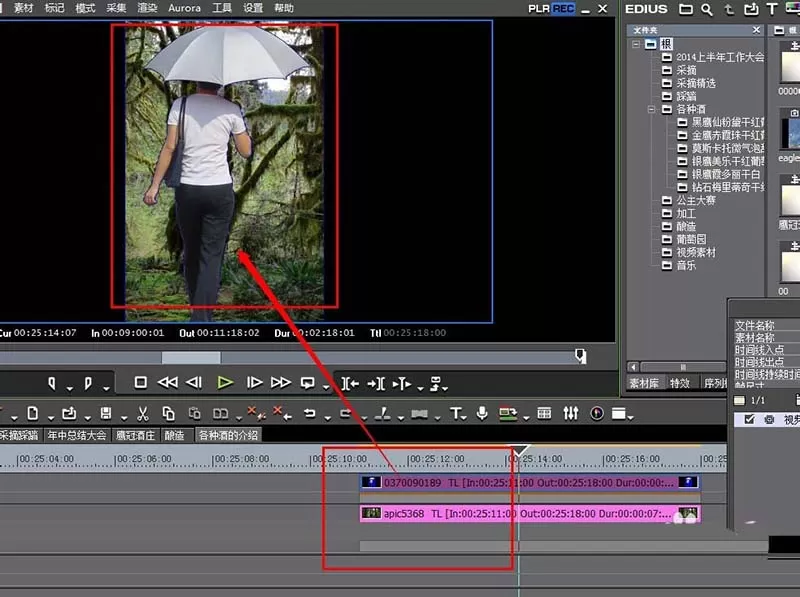Viewport: 800px width, 597px height.
Task: Click the Undo arrow icon
Action: point(309,413)
